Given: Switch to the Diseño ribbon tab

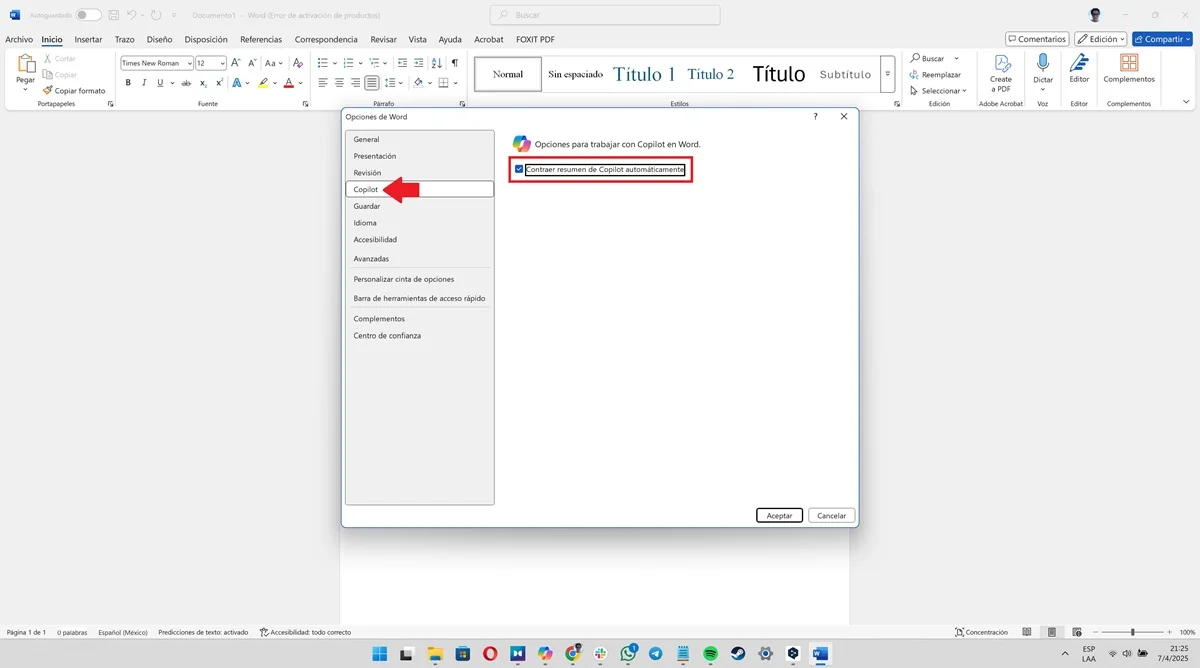Looking at the screenshot, I should (159, 39).
